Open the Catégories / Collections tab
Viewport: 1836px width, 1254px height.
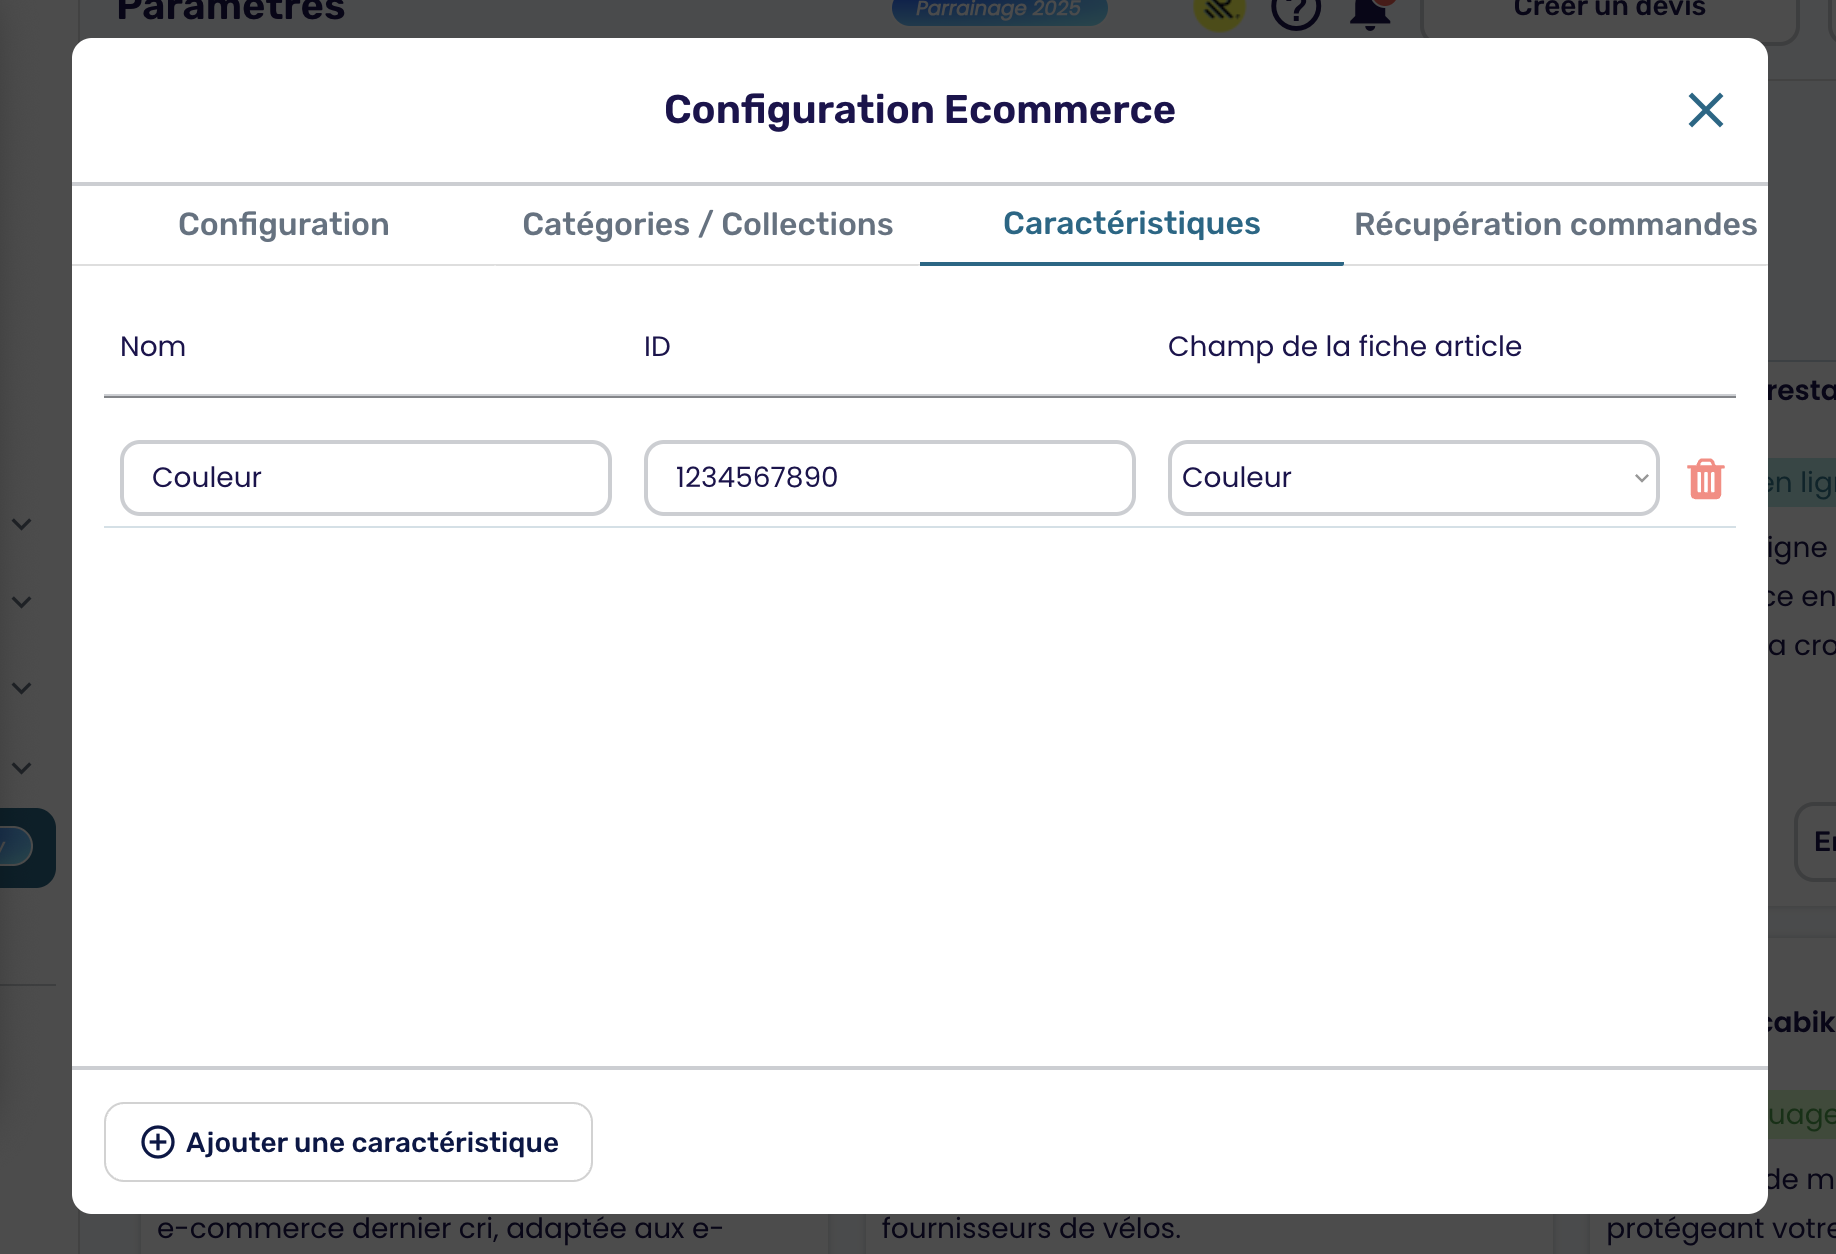(707, 224)
